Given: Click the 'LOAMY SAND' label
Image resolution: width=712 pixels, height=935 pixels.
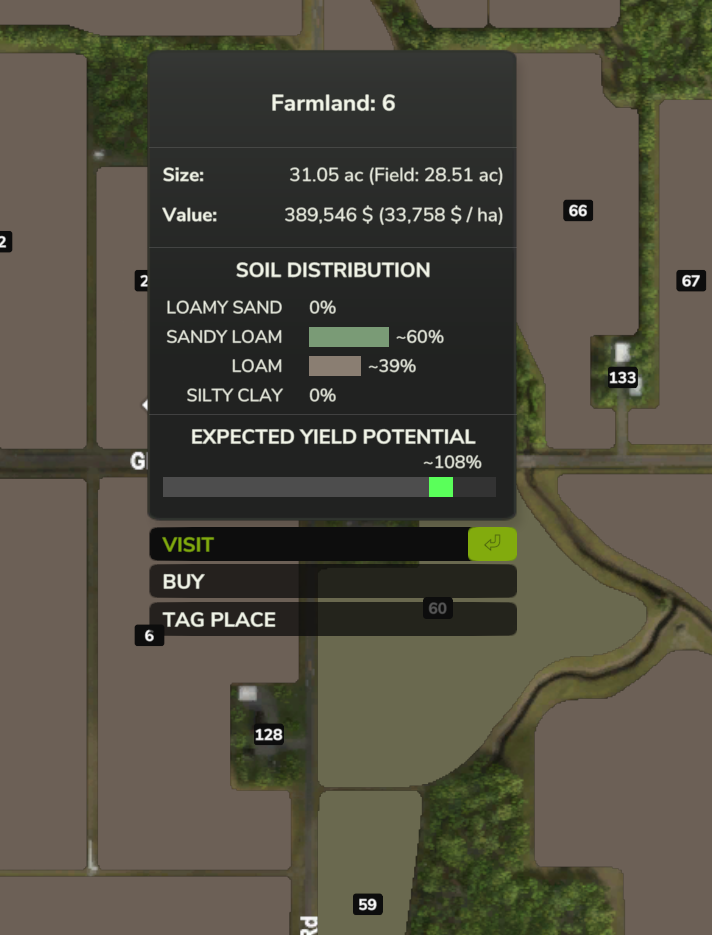Looking at the screenshot, I should (x=224, y=308).
